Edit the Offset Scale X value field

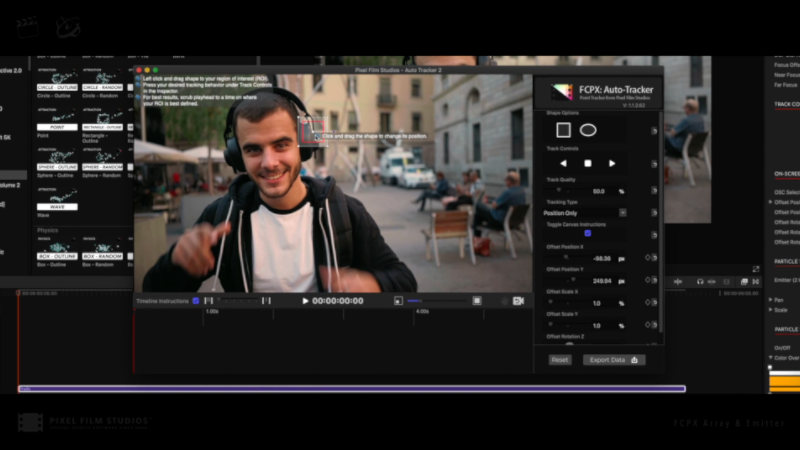tap(596, 303)
